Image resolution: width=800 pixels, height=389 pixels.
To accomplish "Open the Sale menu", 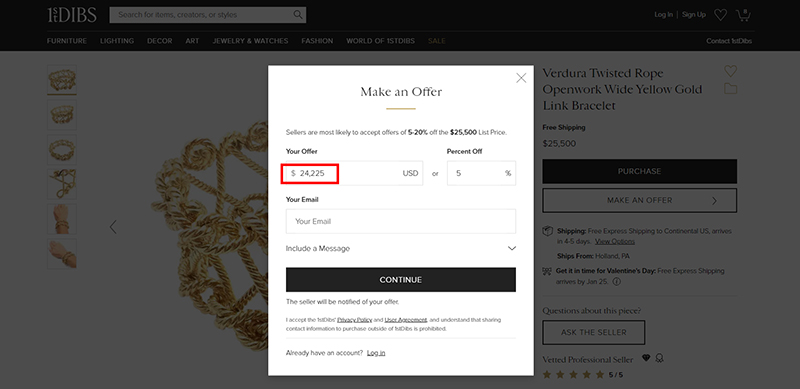I will pos(437,41).
